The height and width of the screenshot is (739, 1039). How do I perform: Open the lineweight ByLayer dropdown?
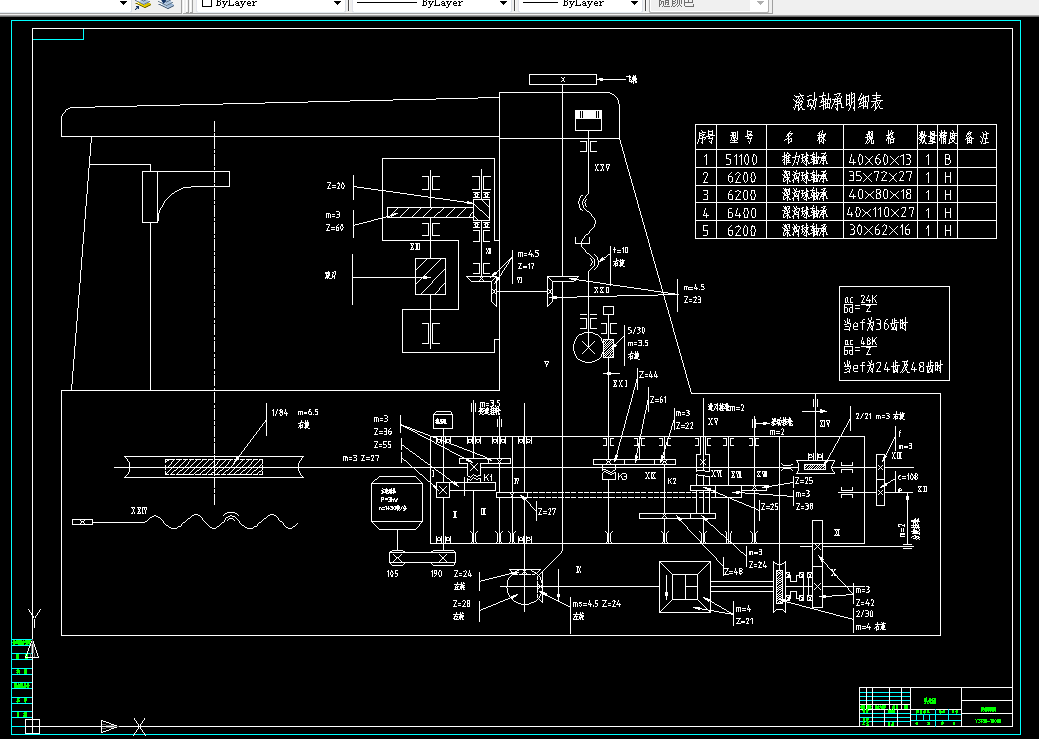[634, 3]
